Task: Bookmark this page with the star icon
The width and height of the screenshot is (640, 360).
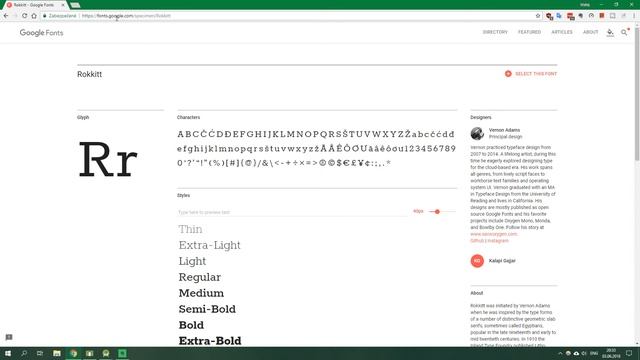Action: coord(538,16)
